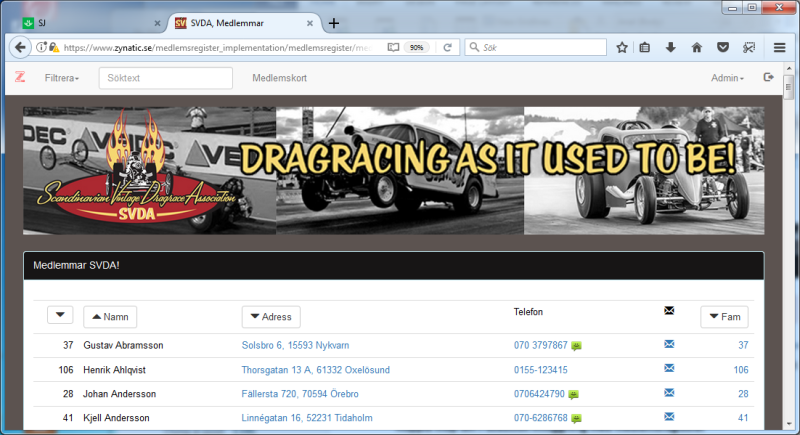Call number 0155-123415

pos(540,370)
